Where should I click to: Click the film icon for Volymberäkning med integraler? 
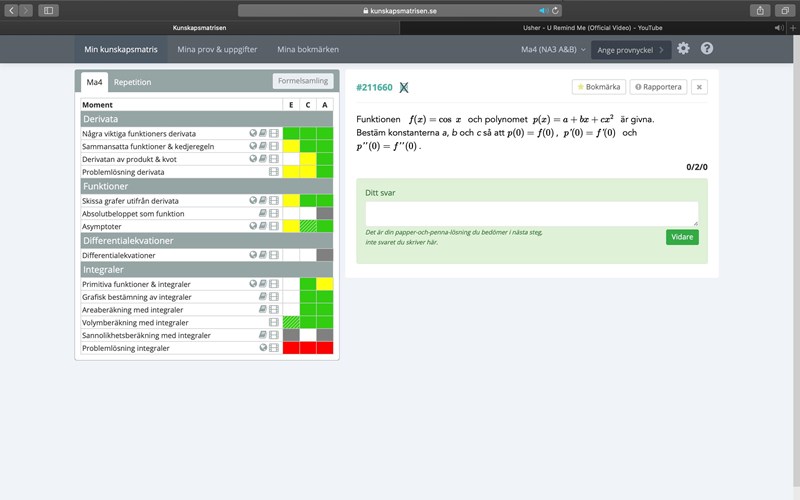[x=274, y=323]
